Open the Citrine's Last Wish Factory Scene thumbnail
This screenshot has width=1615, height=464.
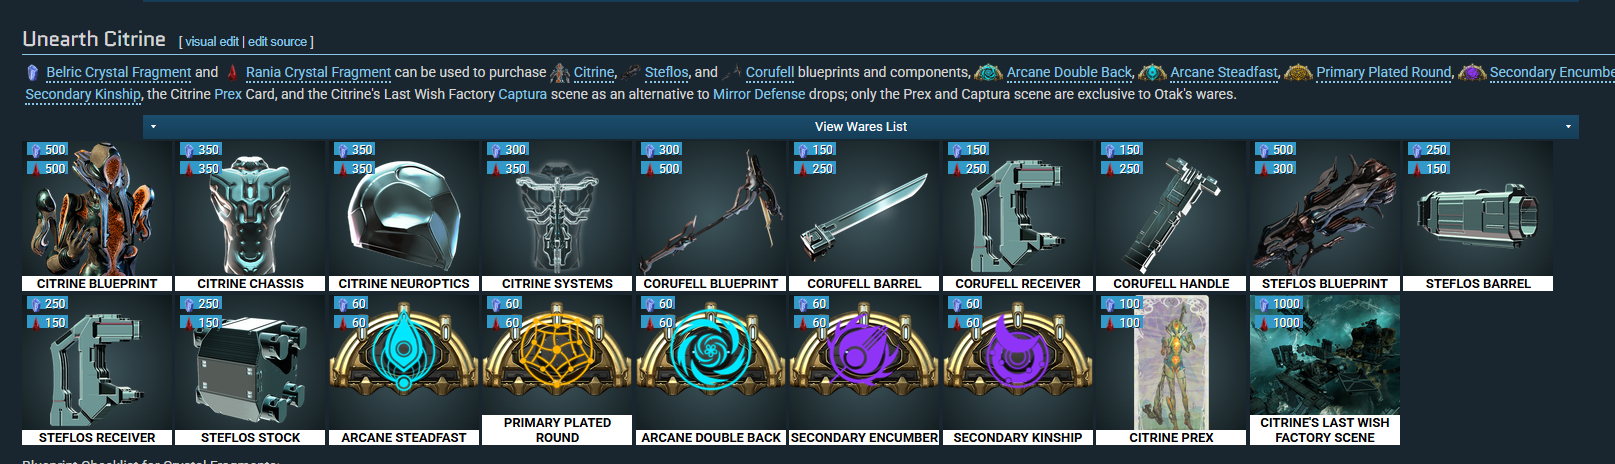coord(1325,354)
